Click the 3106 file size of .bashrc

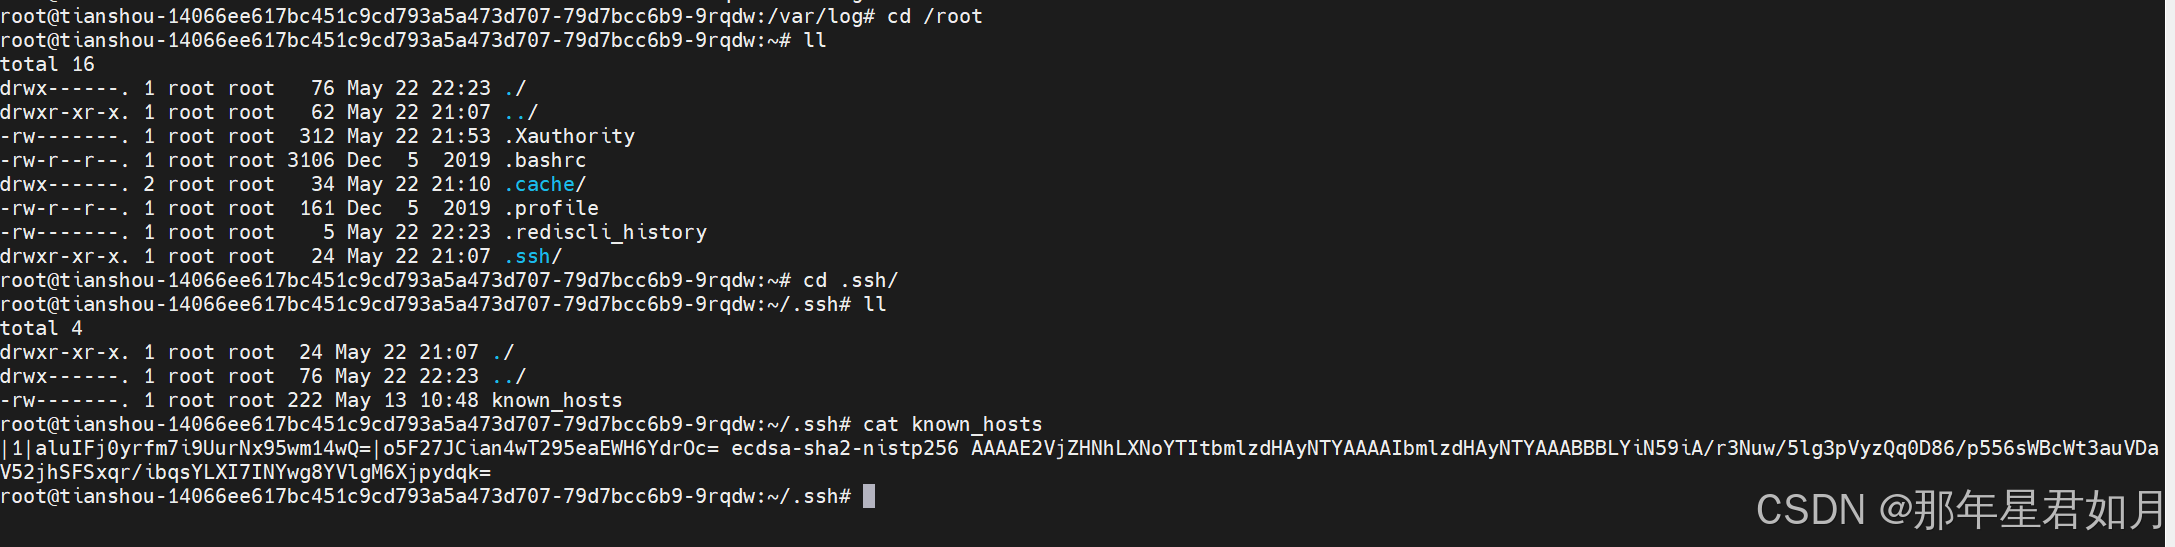(x=311, y=160)
